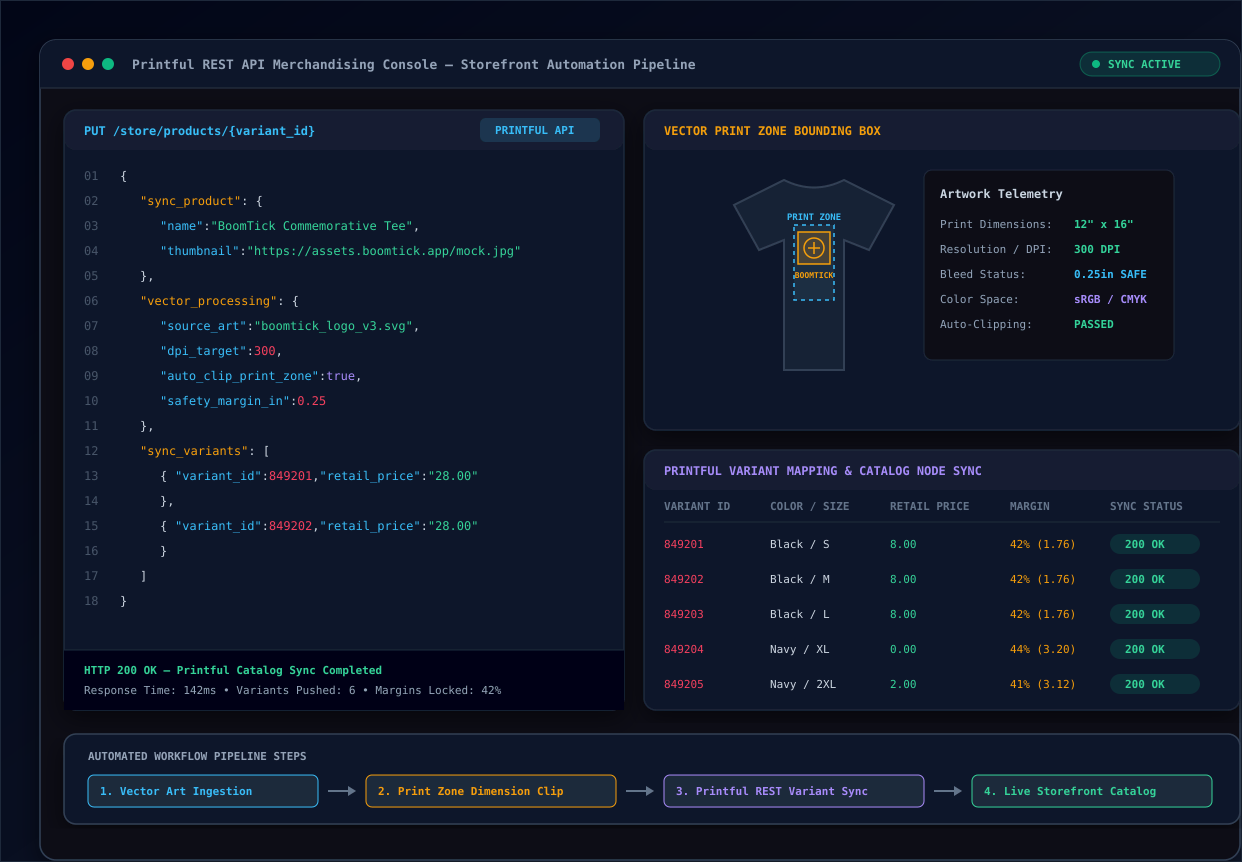
Task: Select step 4. Live Storefront Catalog
Action: tap(1092, 791)
